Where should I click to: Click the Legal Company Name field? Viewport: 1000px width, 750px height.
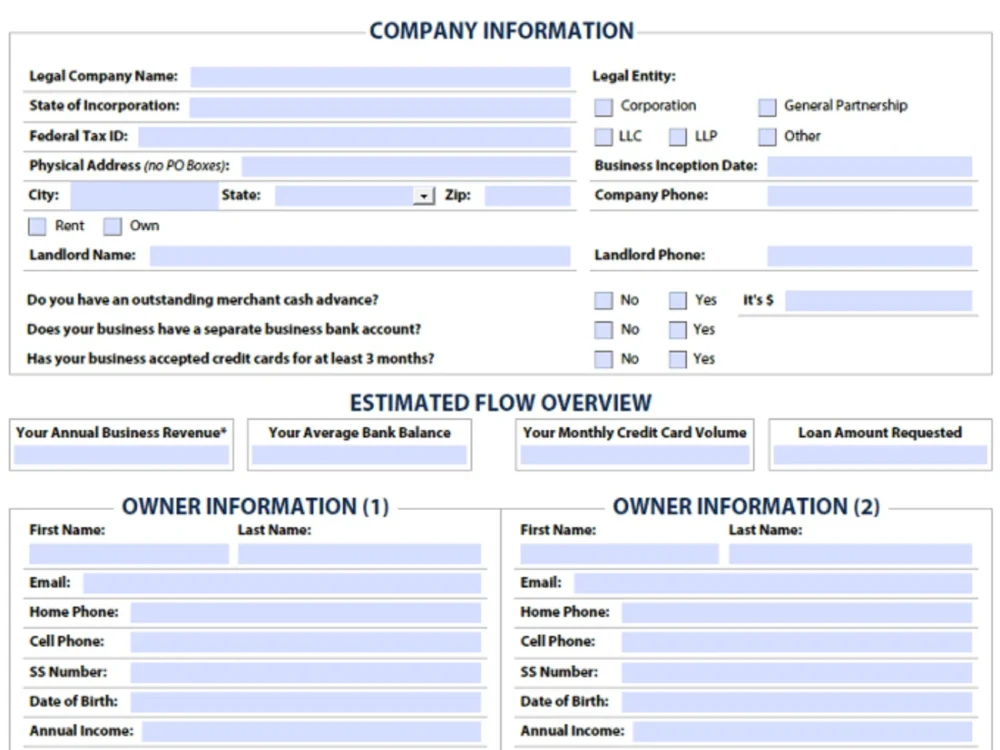(380, 77)
